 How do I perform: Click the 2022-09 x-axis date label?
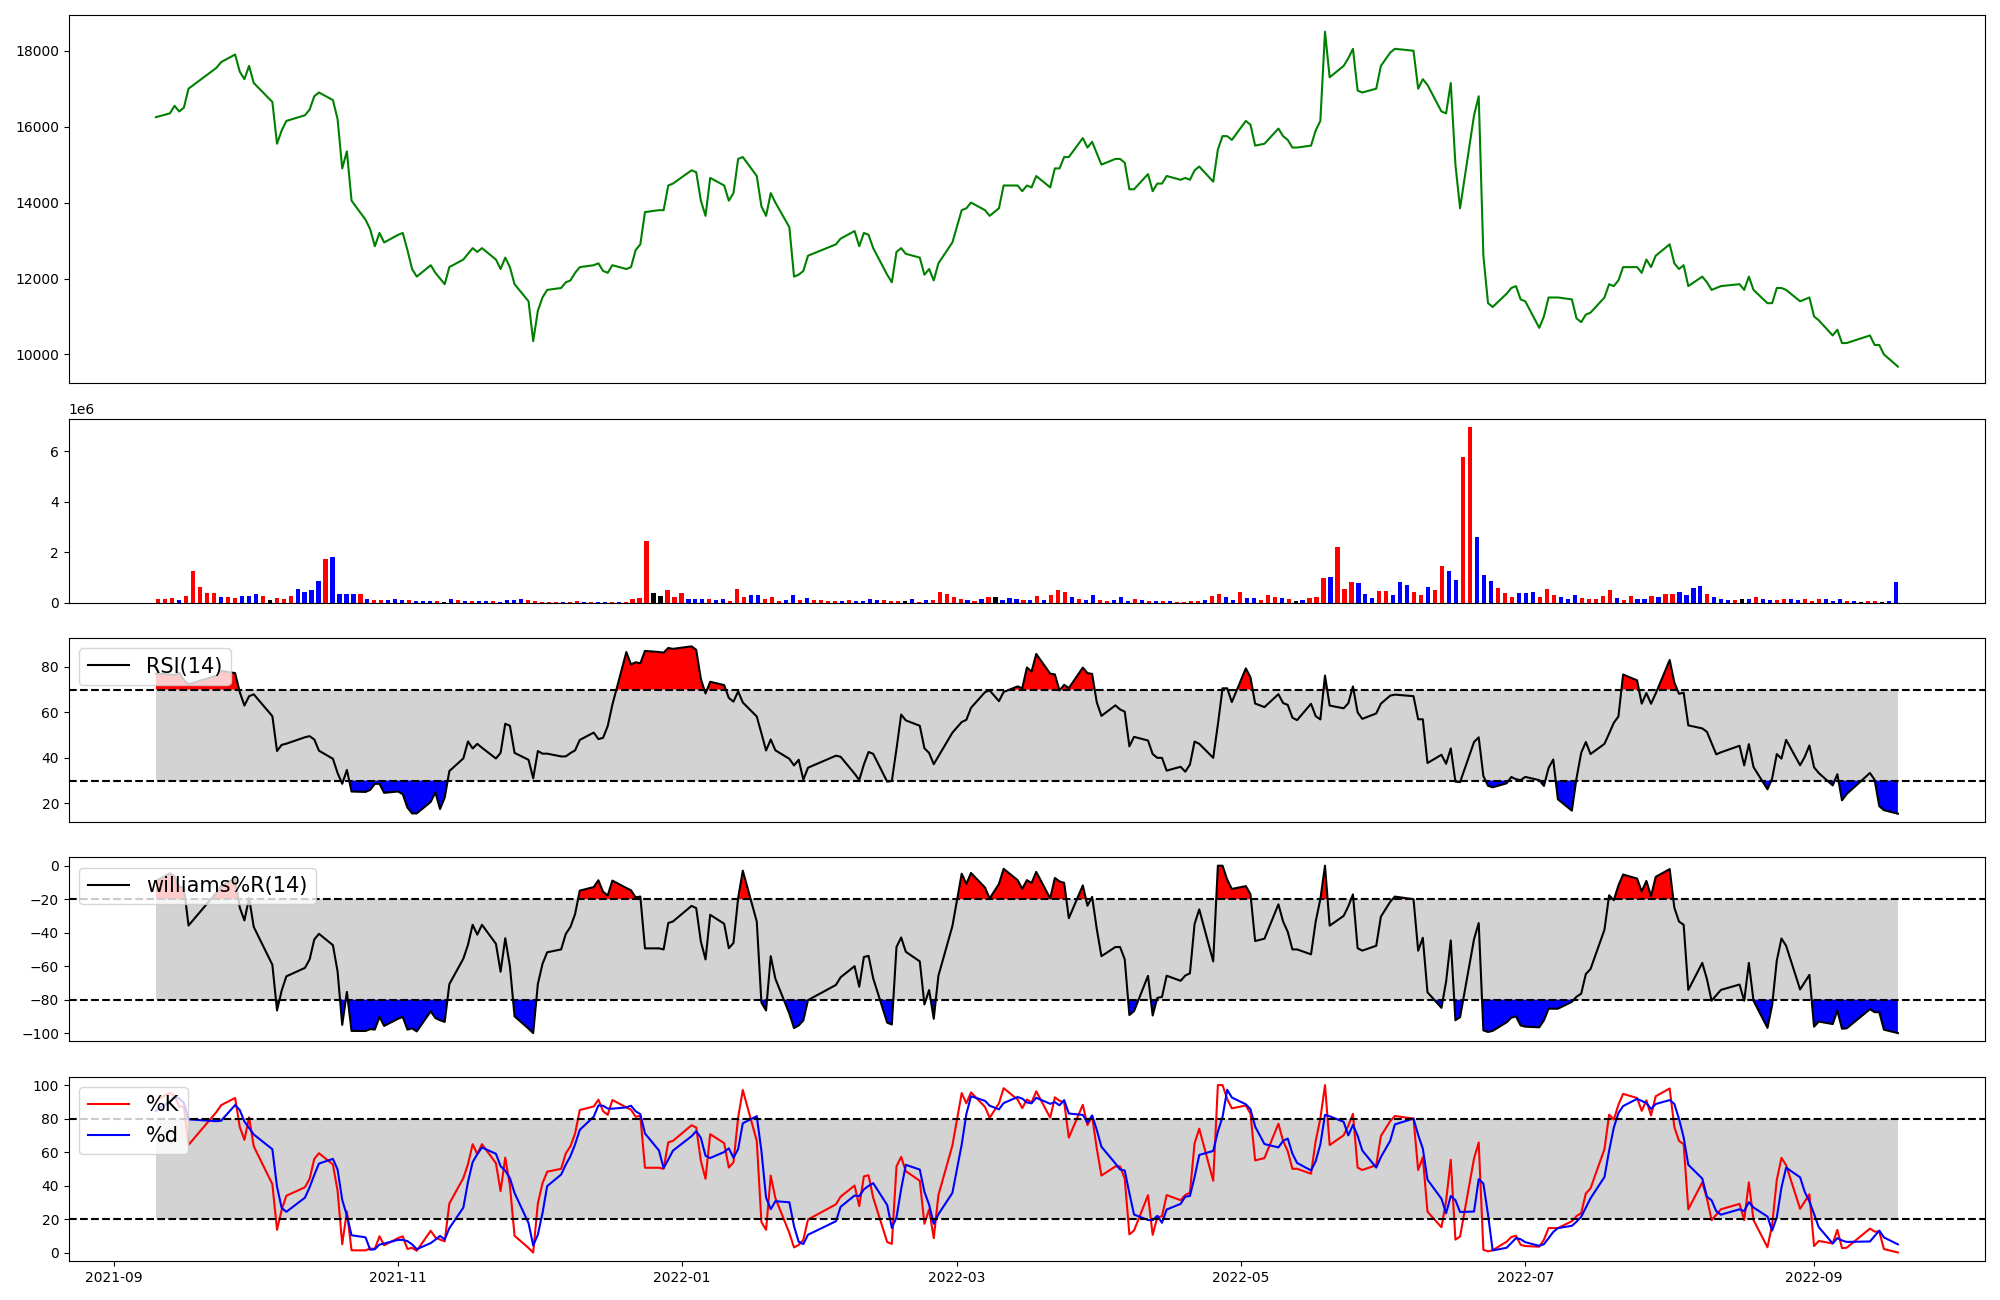coord(1814,1277)
